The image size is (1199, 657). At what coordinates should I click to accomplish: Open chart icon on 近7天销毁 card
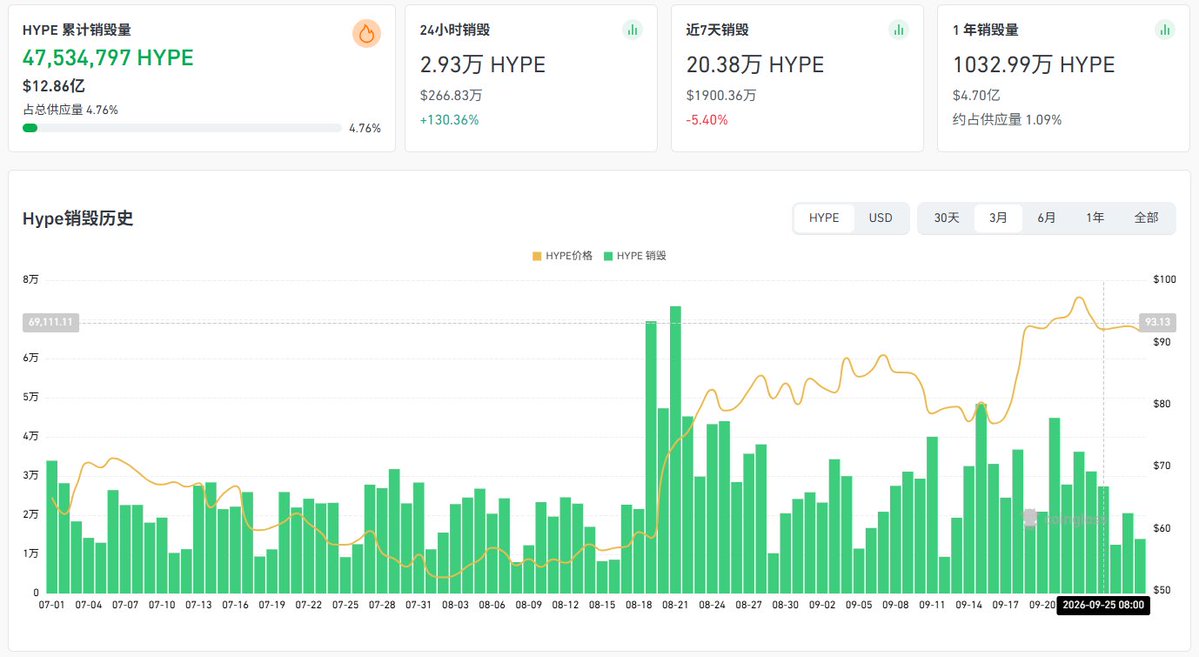[898, 30]
